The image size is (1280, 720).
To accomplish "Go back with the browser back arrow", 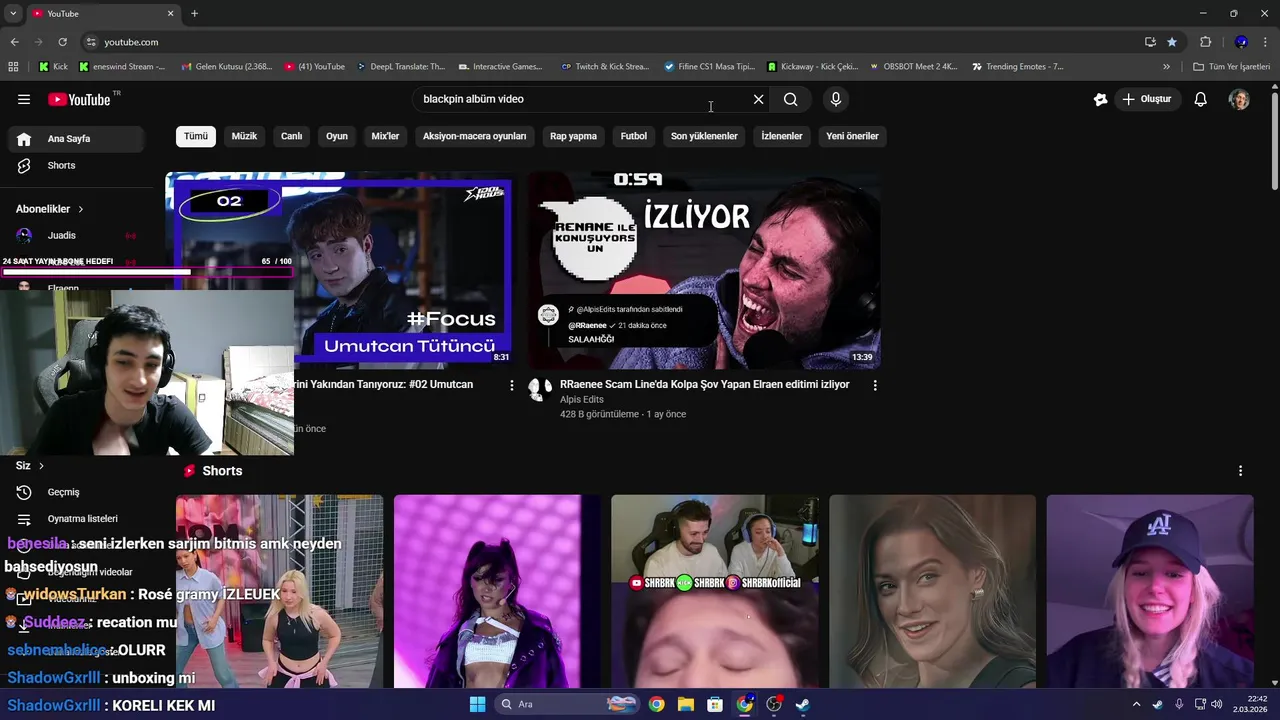I will click(x=14, y=42).
